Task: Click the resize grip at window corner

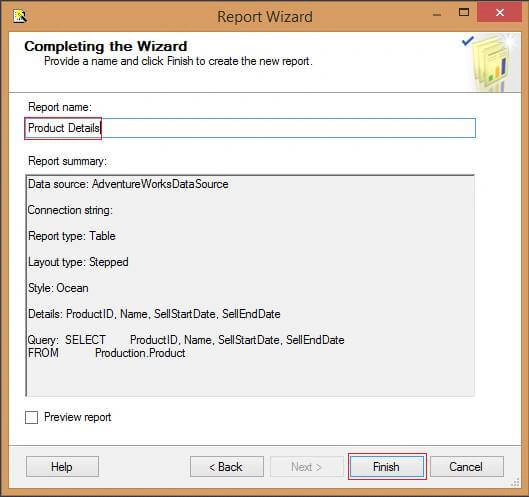Action: pos(515,481)
